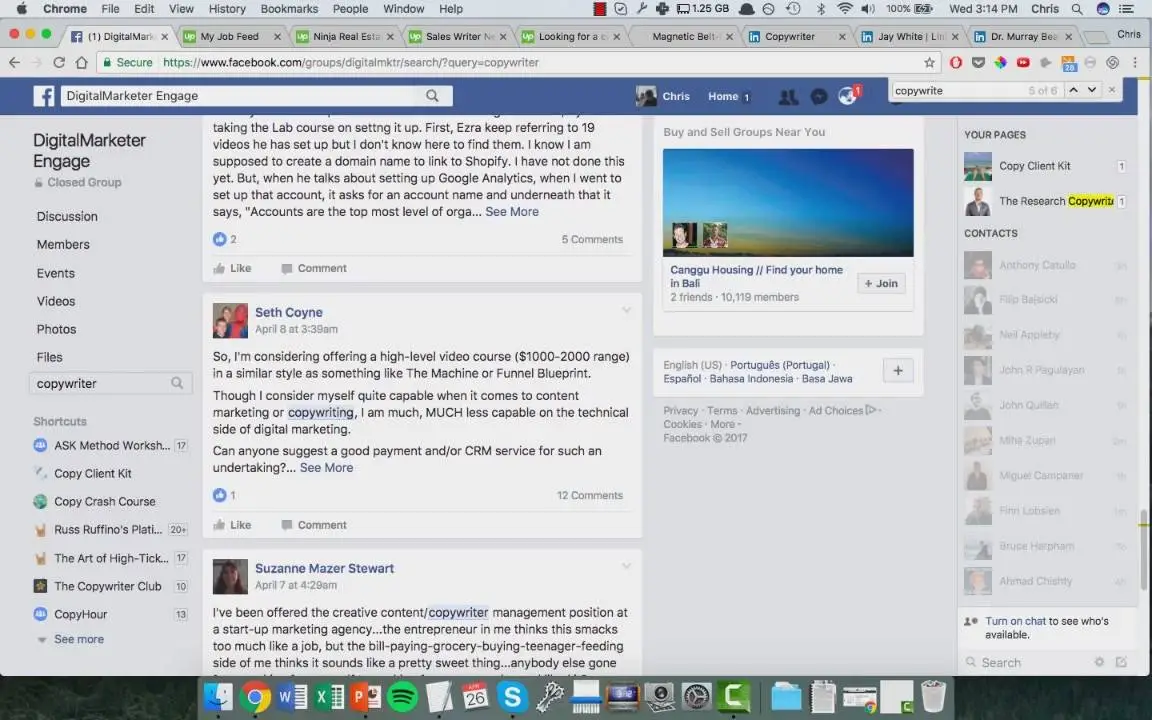This screenshot has width=1152, height=720.
Task: Open the group's Members section
Action: pyautogui.click(x=63, y=245)
